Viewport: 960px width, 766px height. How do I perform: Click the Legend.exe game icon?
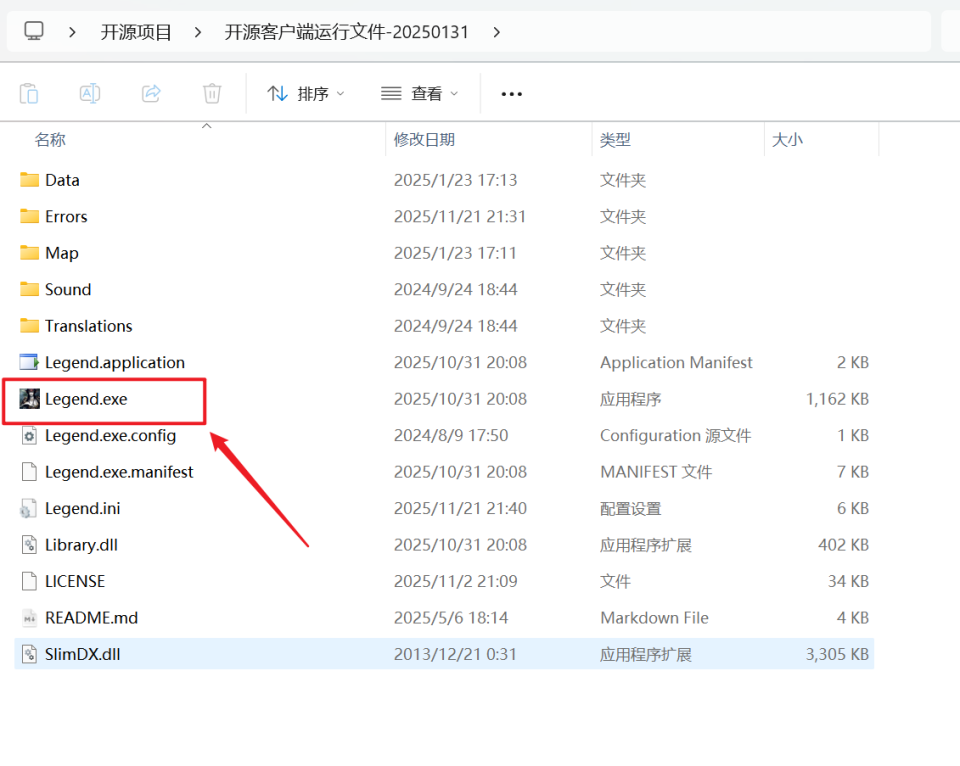(29, 399)
